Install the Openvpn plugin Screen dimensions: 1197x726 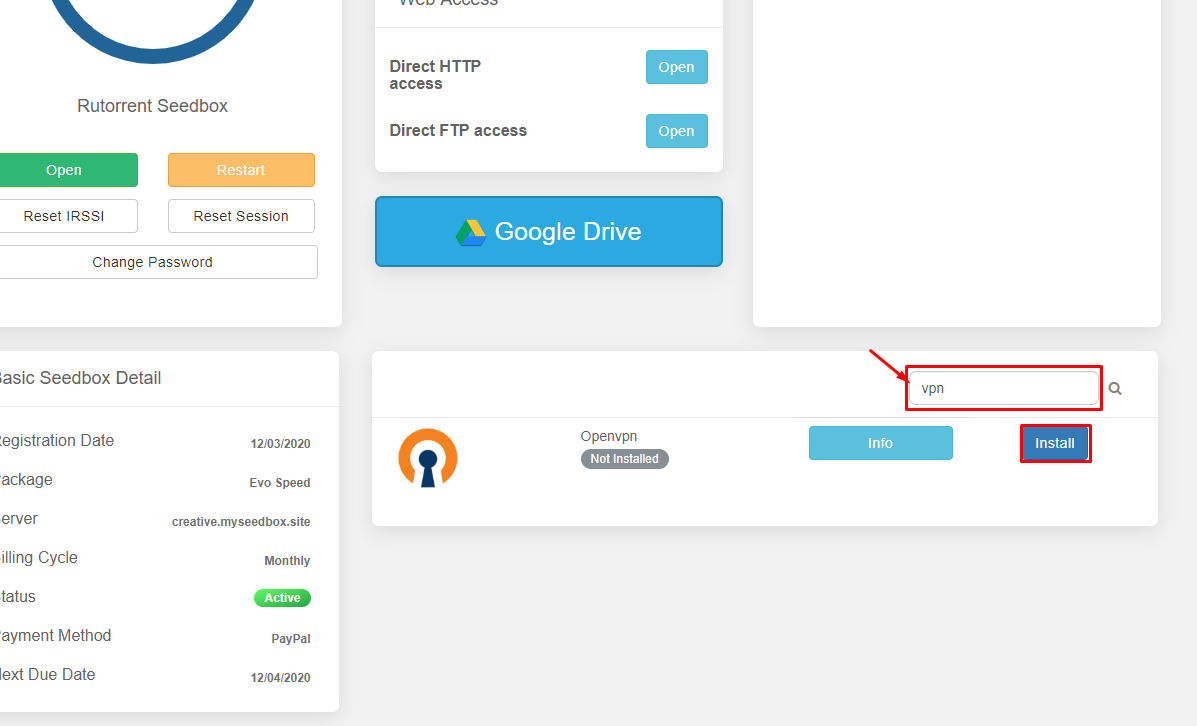point(1055,442)
